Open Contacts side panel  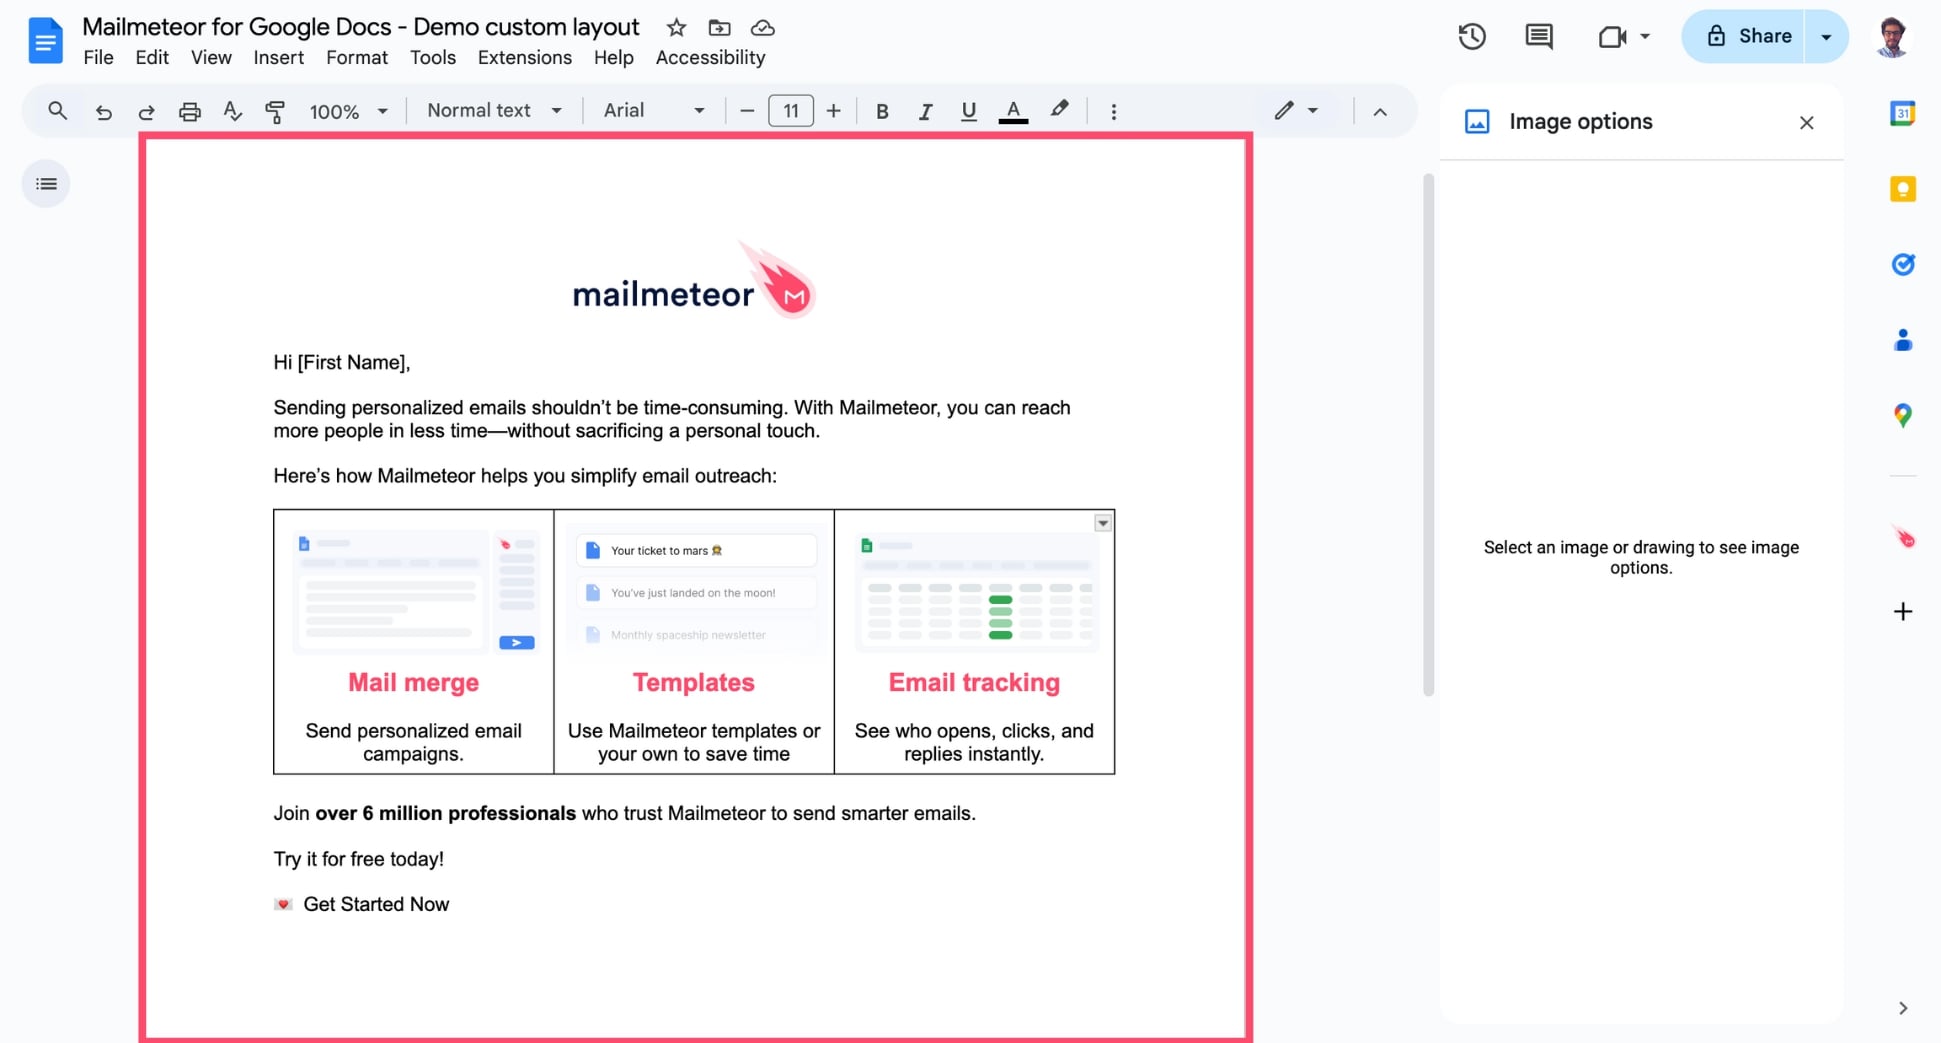click(1902, 340)
